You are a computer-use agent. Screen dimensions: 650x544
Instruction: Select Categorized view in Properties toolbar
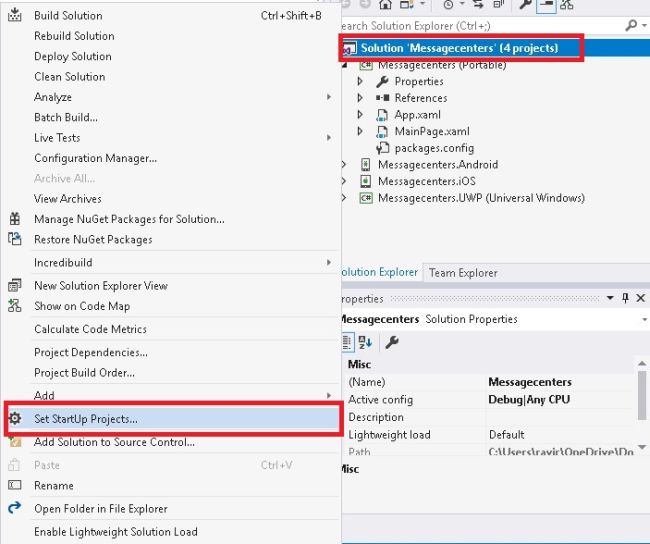point(347,342)
